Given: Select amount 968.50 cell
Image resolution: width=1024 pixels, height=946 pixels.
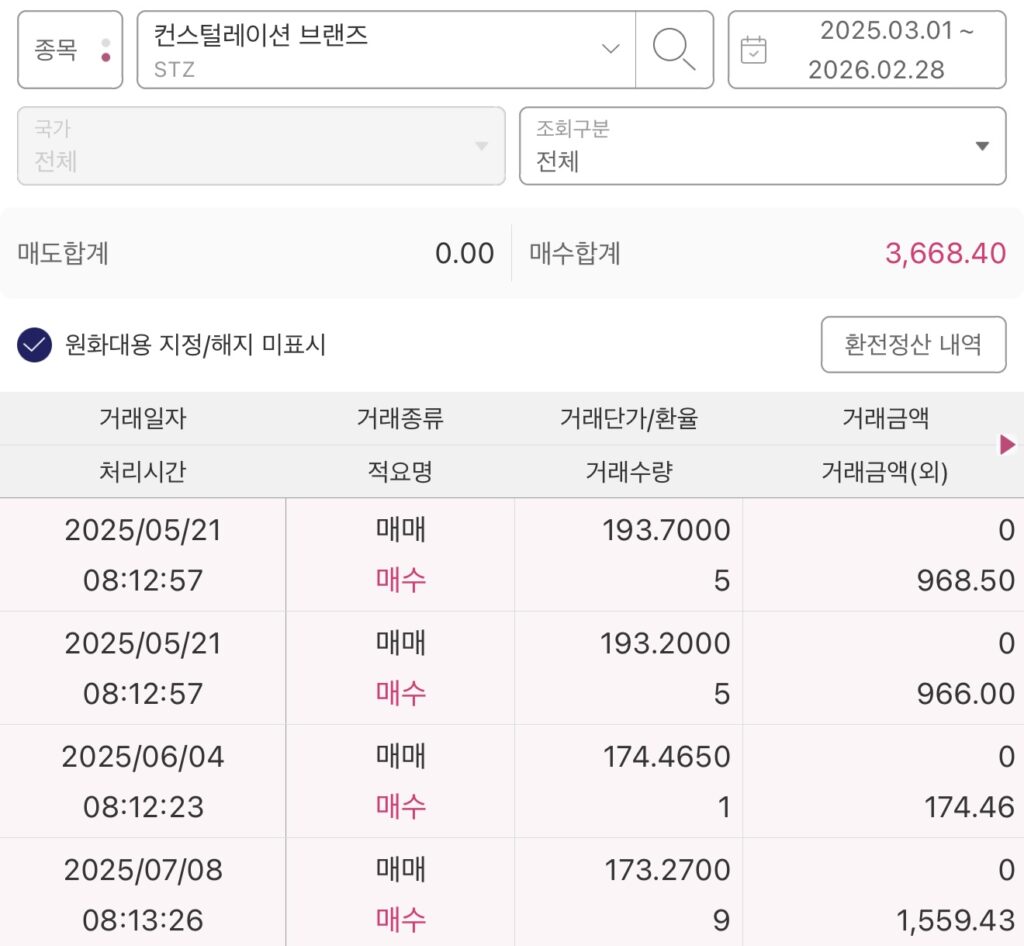Looking at the screenshot, I should click(965, 580).
